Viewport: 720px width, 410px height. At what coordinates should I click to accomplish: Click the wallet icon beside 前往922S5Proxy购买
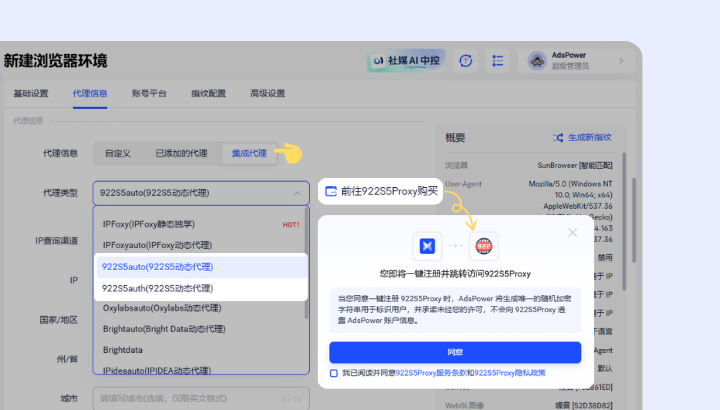click(331, 191)
